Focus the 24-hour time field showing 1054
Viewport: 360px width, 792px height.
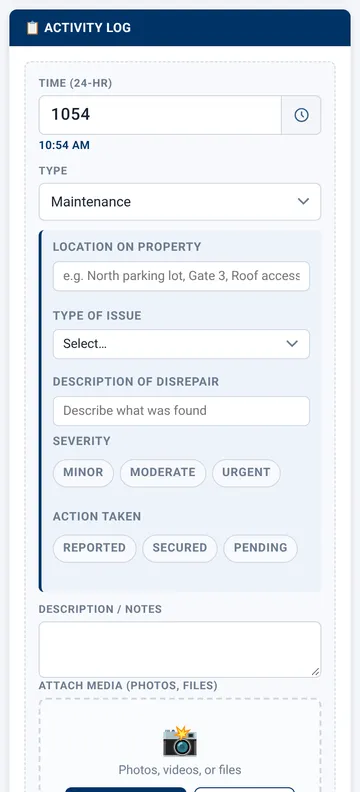pyautogui.click(x=160, y=115)
